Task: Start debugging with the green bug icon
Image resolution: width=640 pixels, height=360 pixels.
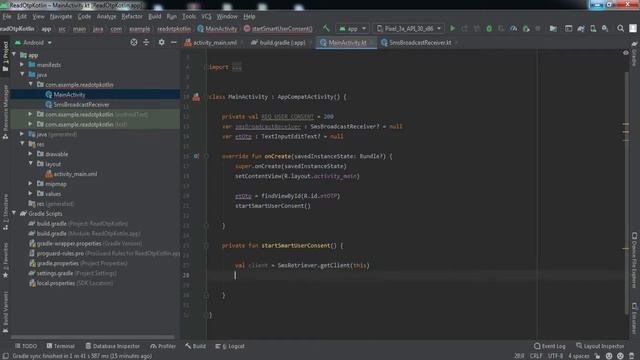Action: click(489, 29)
